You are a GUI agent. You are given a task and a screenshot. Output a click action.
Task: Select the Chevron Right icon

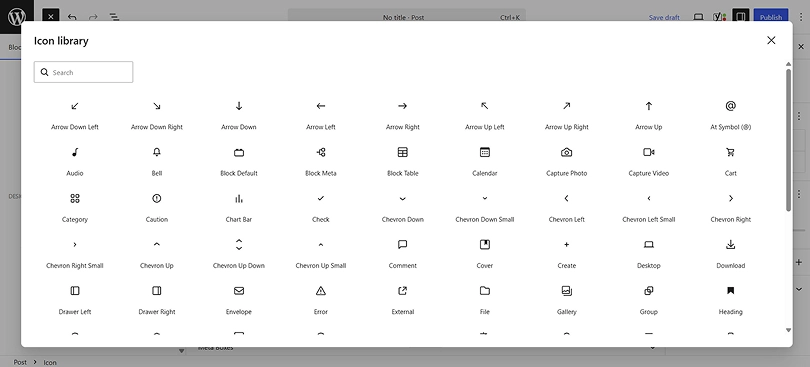click(730, 198)
